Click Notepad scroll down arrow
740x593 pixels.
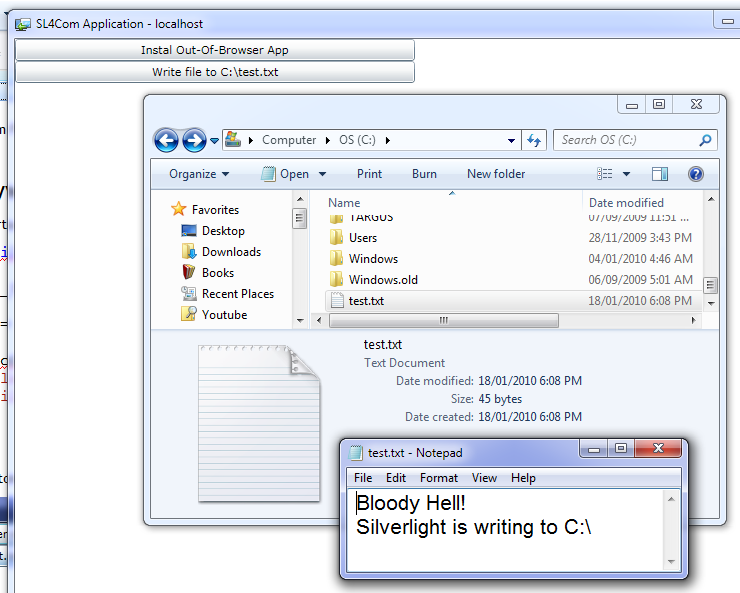(671, 562)
